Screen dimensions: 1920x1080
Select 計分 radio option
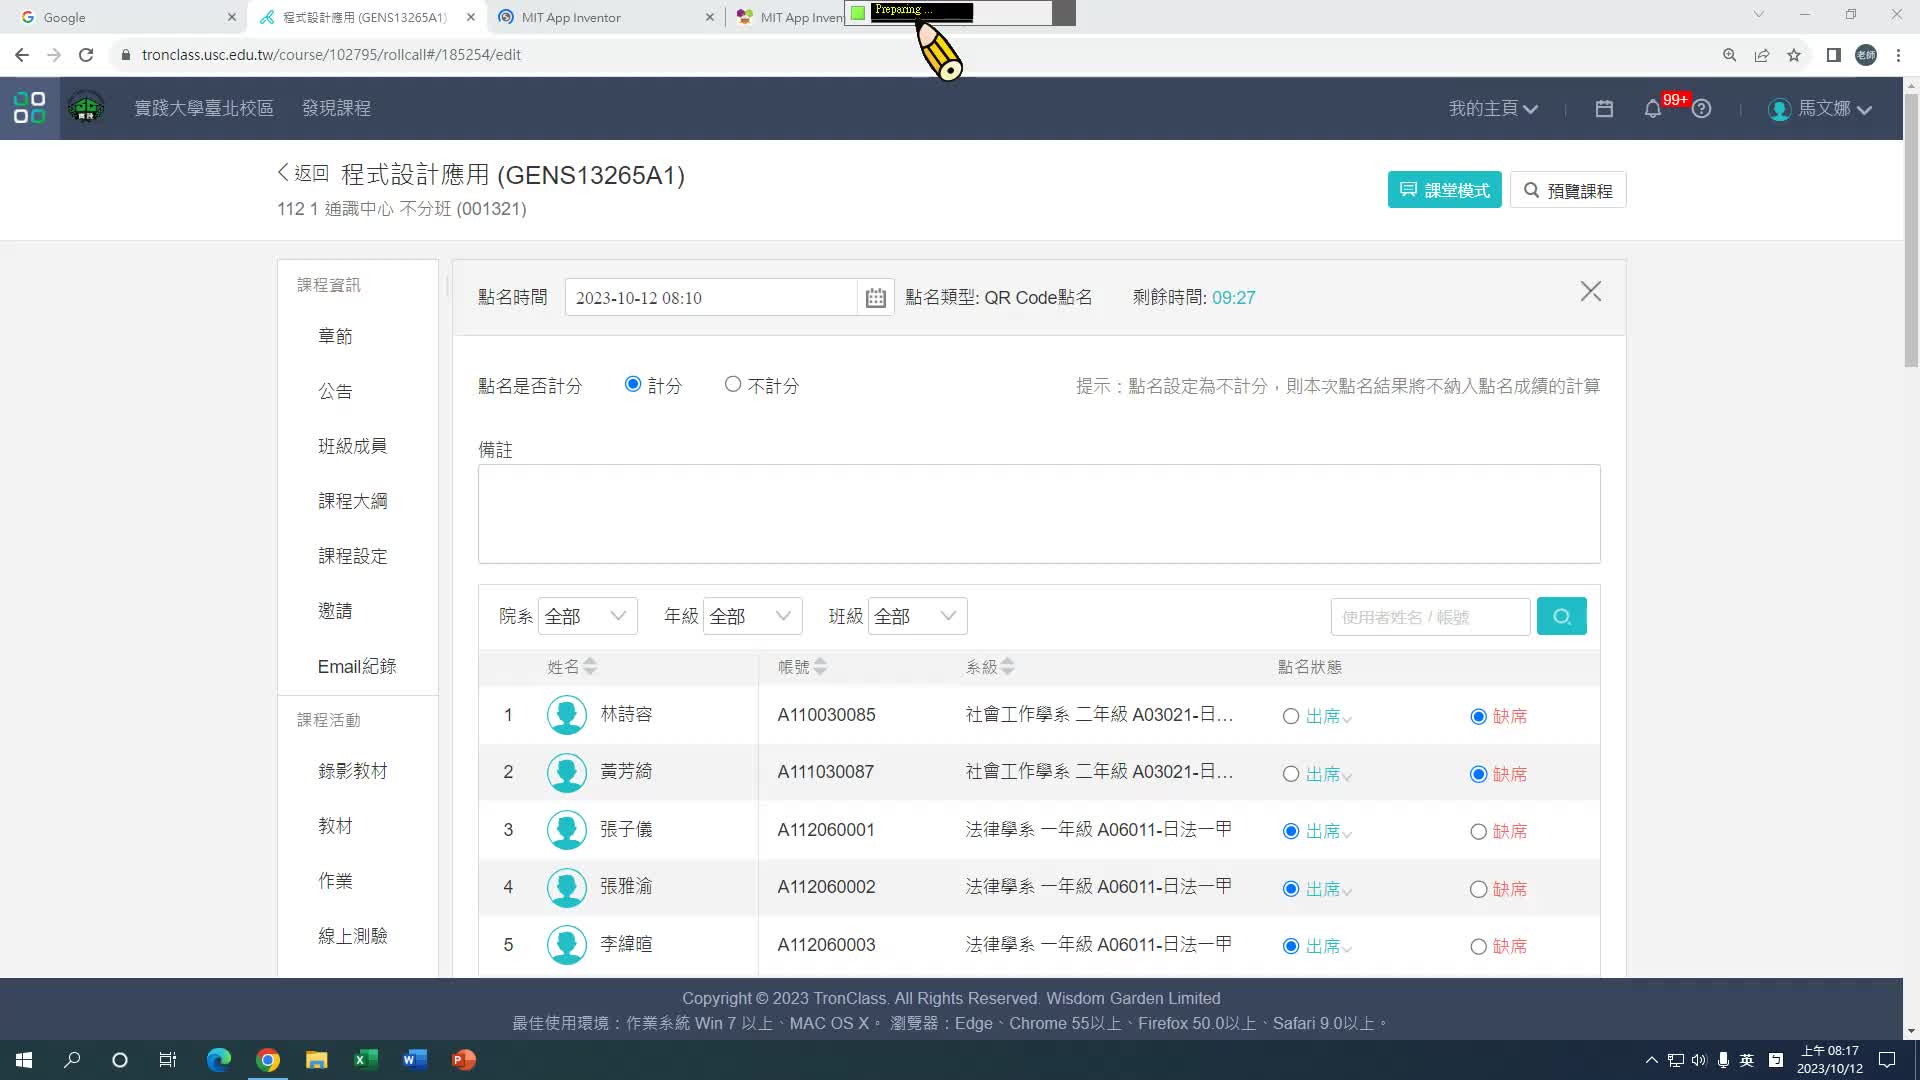click(x=632, y=384)
